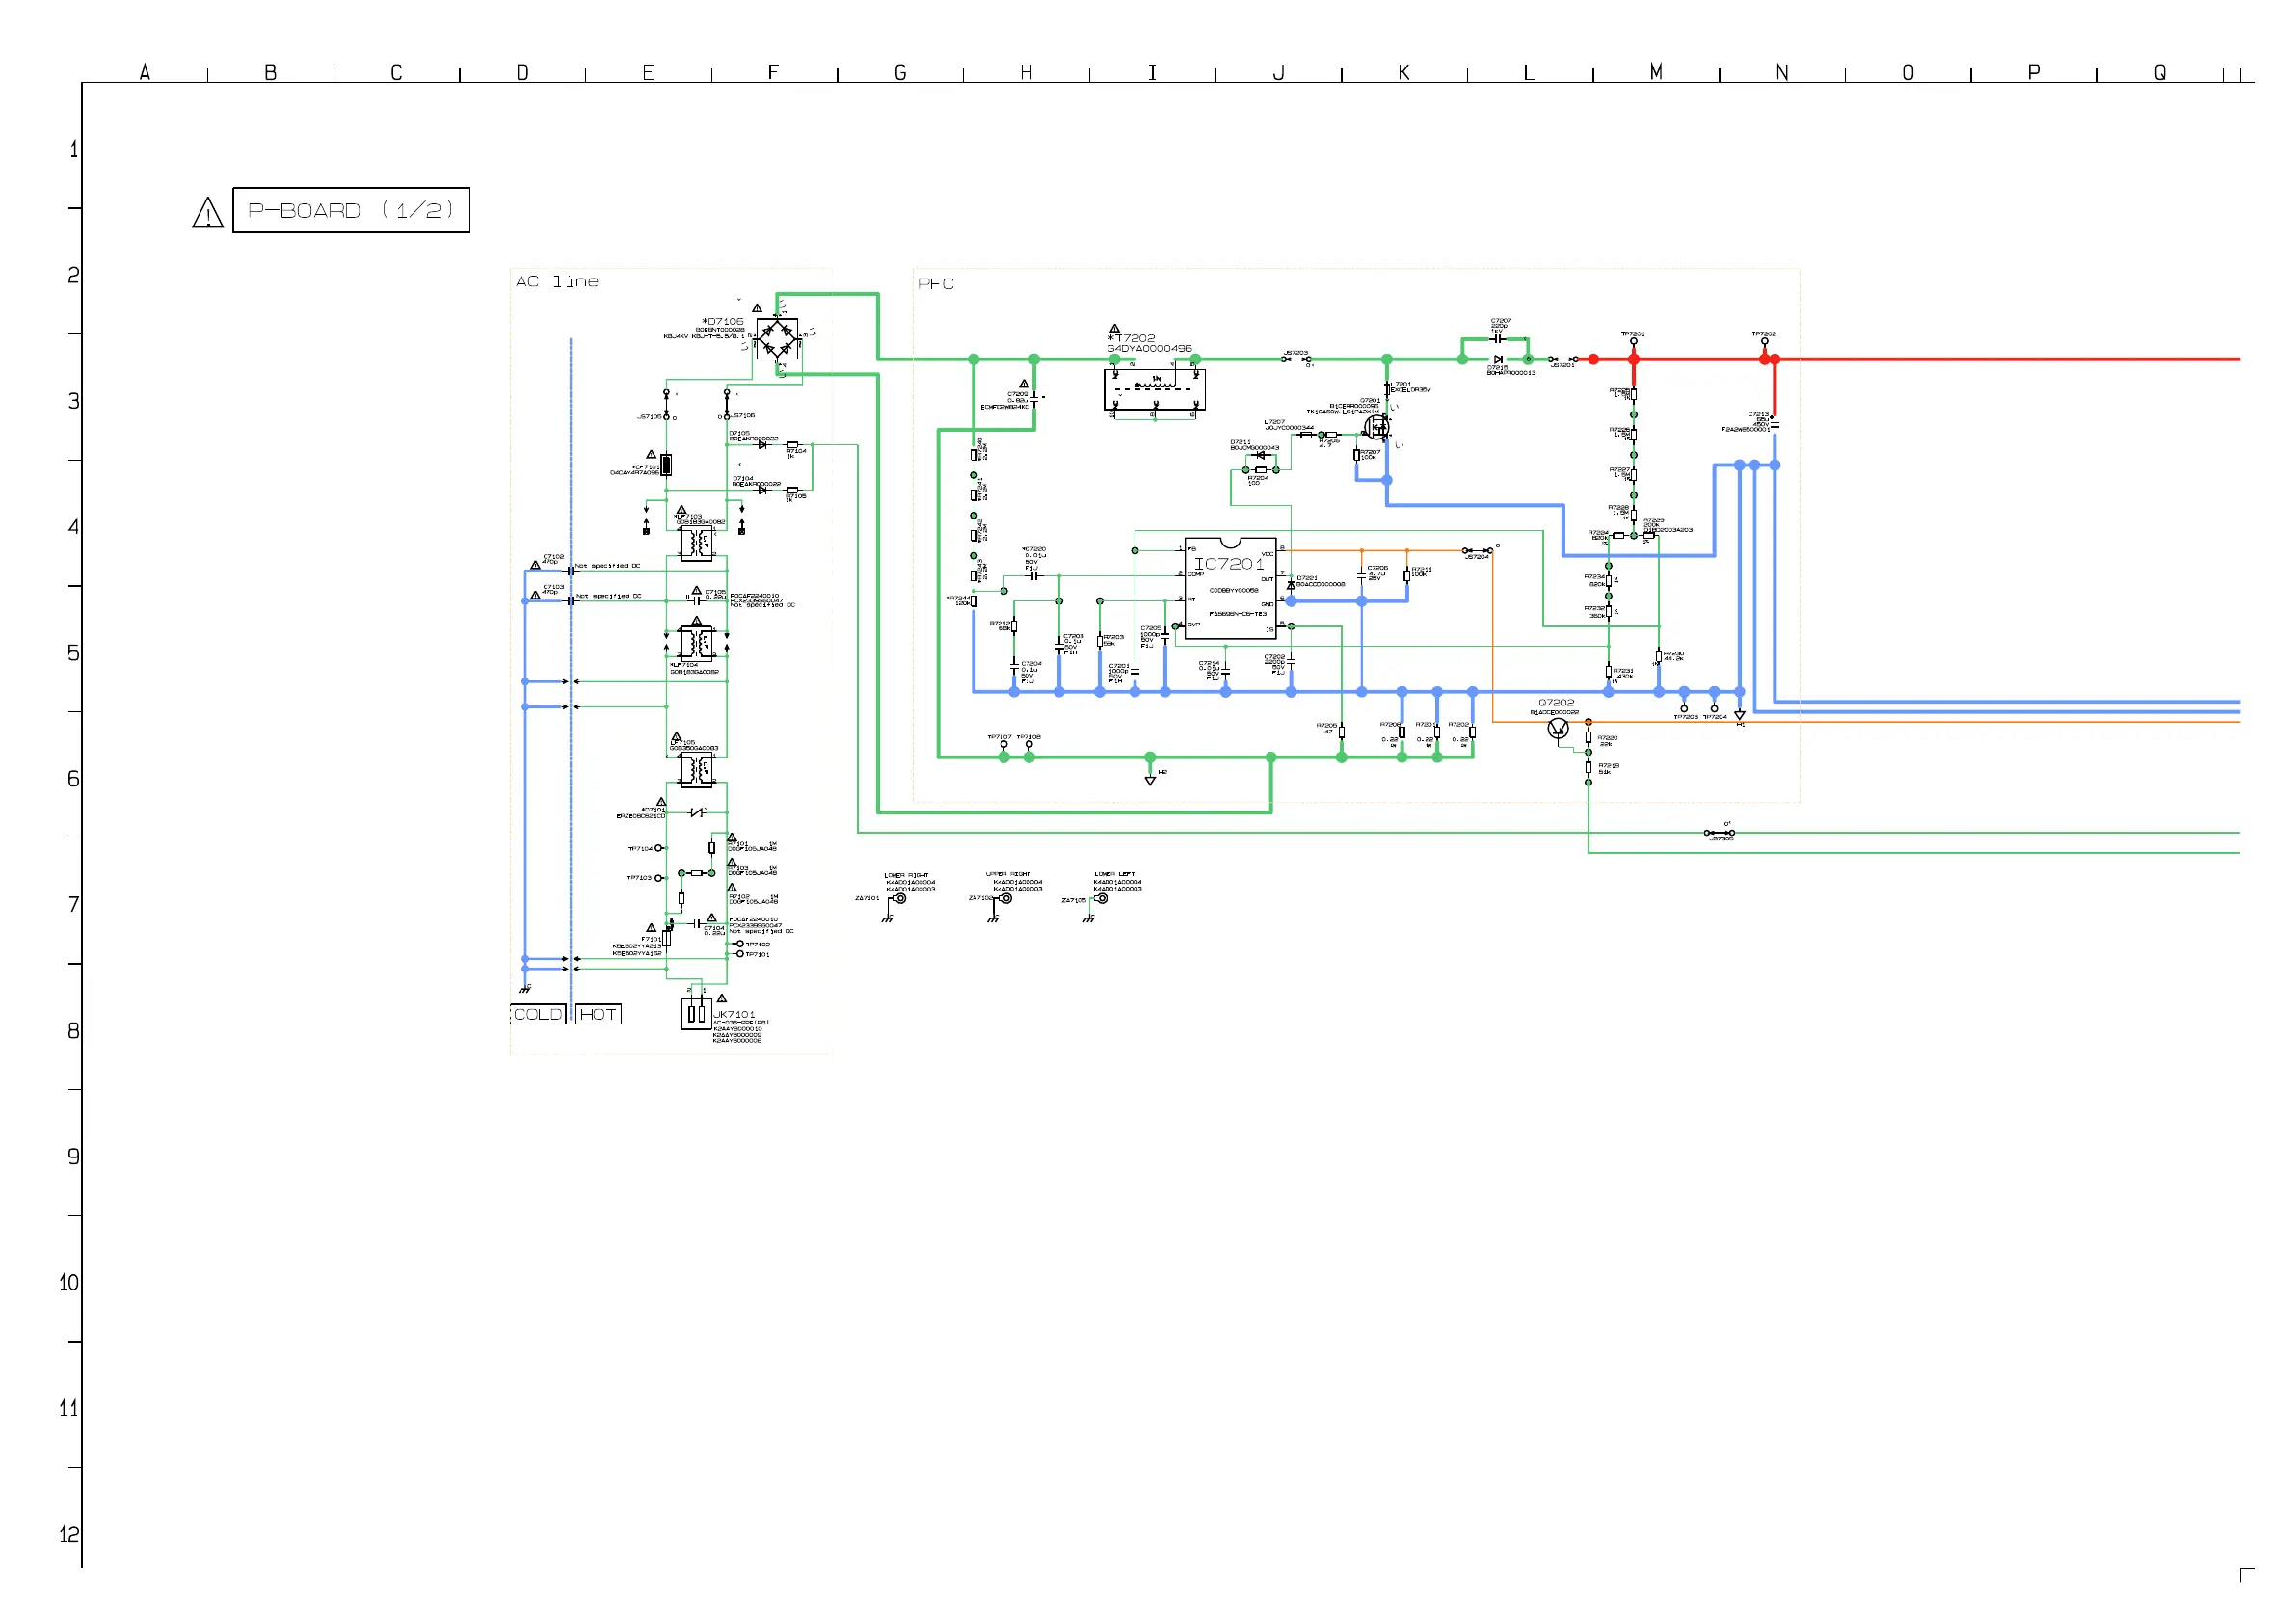2296x1623 pixels.
Task: Select the LF7103 line filter symbol
Action: tap(696, 543)
